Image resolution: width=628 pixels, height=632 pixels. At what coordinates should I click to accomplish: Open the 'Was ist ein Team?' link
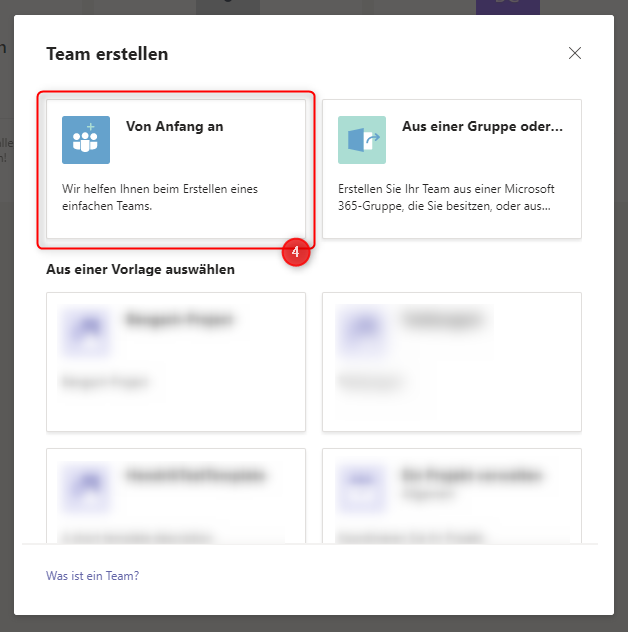coord(92,576)
